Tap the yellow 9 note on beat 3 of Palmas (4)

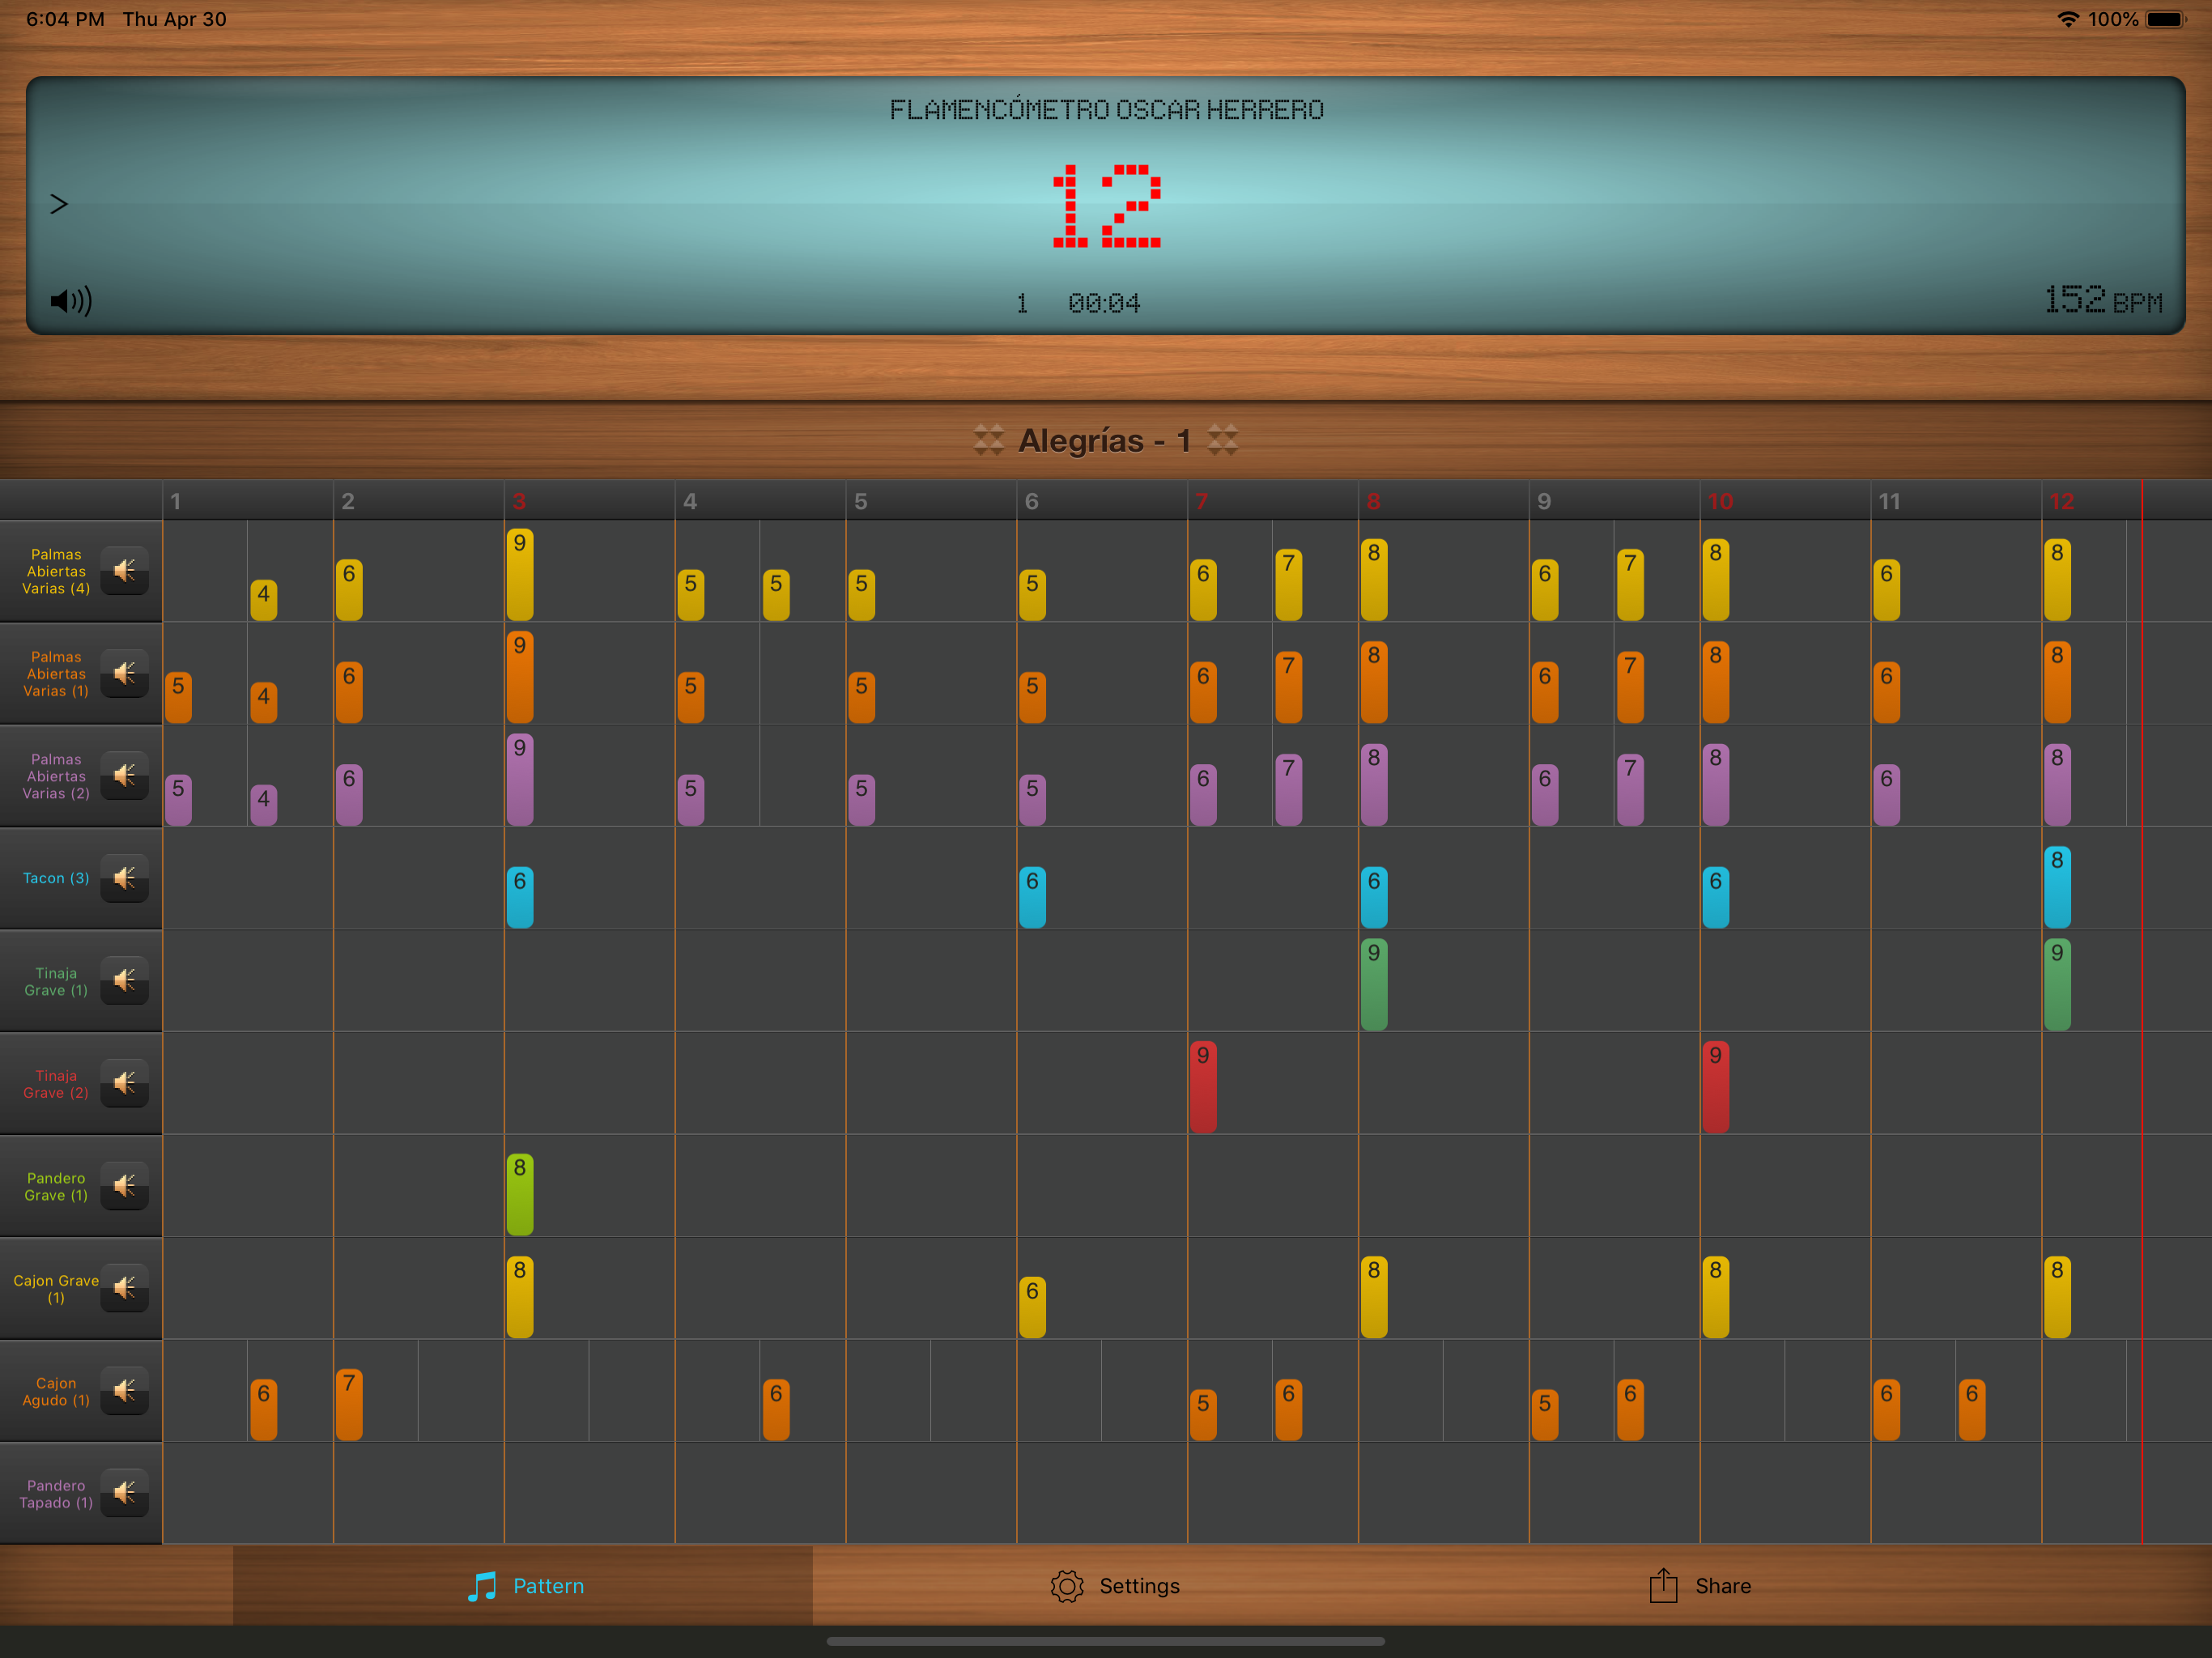520,574
